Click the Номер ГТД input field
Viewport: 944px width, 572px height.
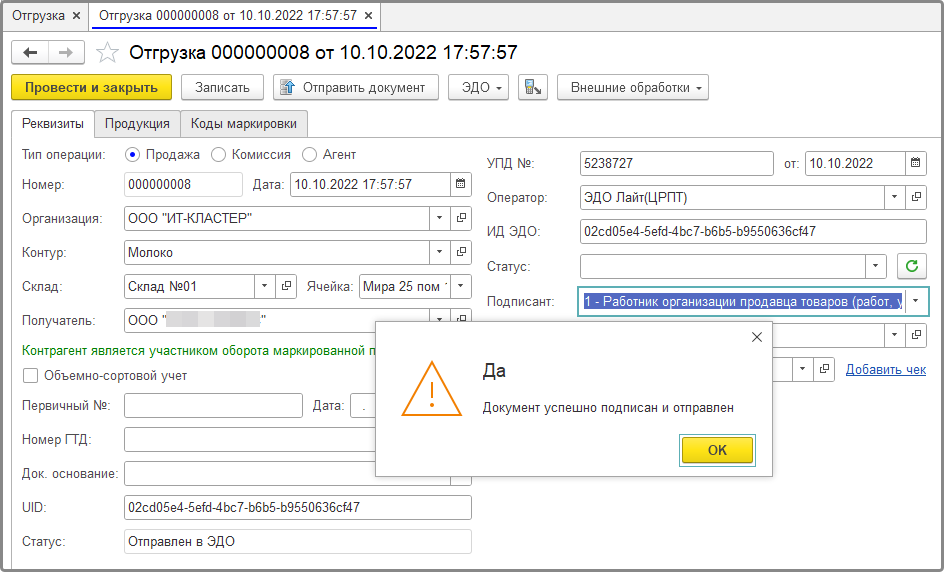pyautogui.click(x=250, y=440)
